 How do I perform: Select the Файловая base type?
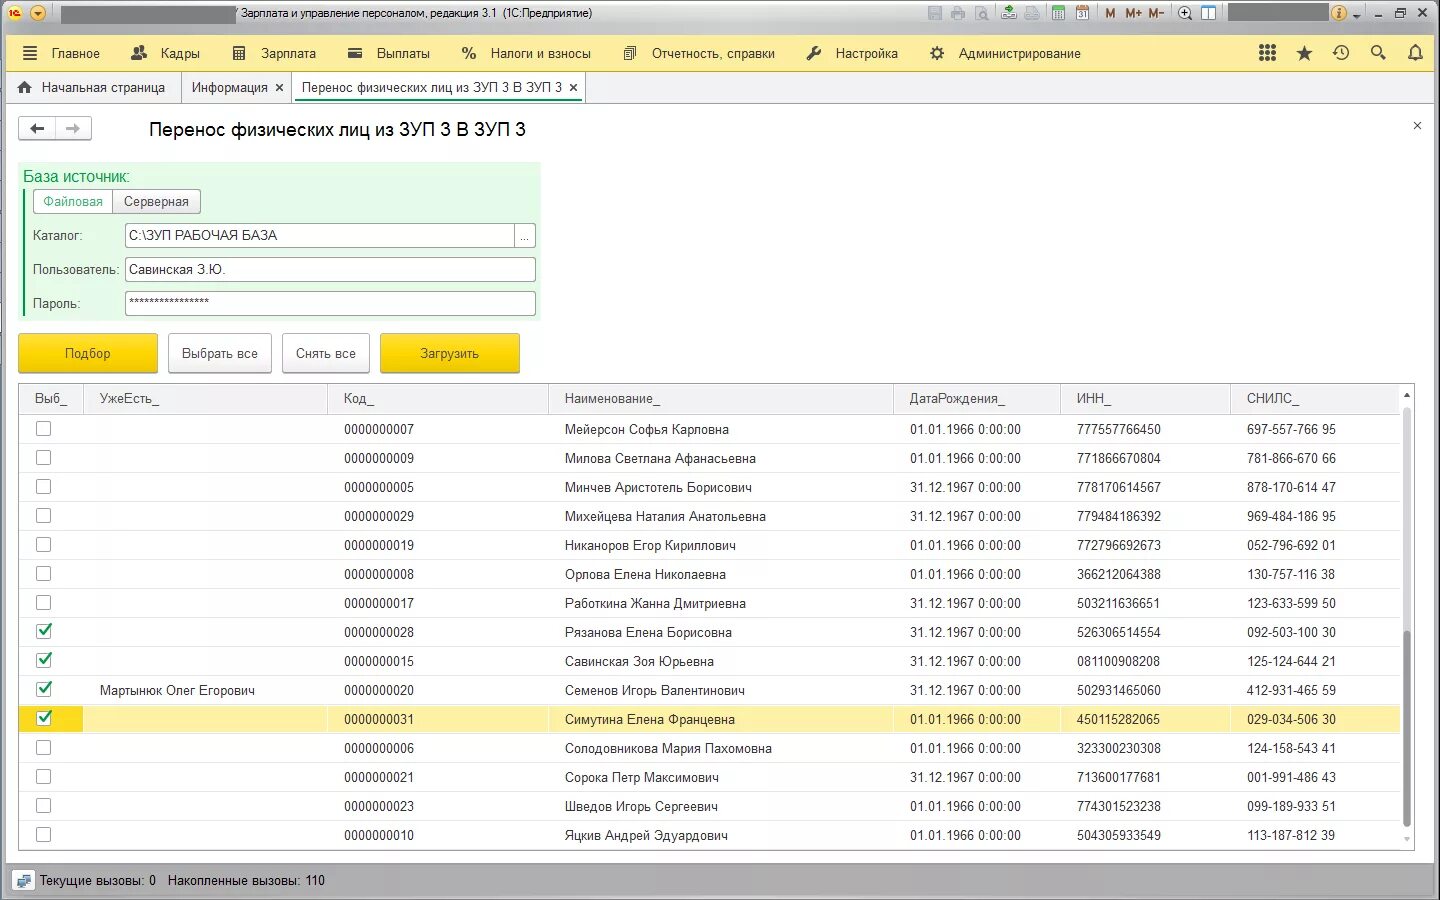coord(73,201)
